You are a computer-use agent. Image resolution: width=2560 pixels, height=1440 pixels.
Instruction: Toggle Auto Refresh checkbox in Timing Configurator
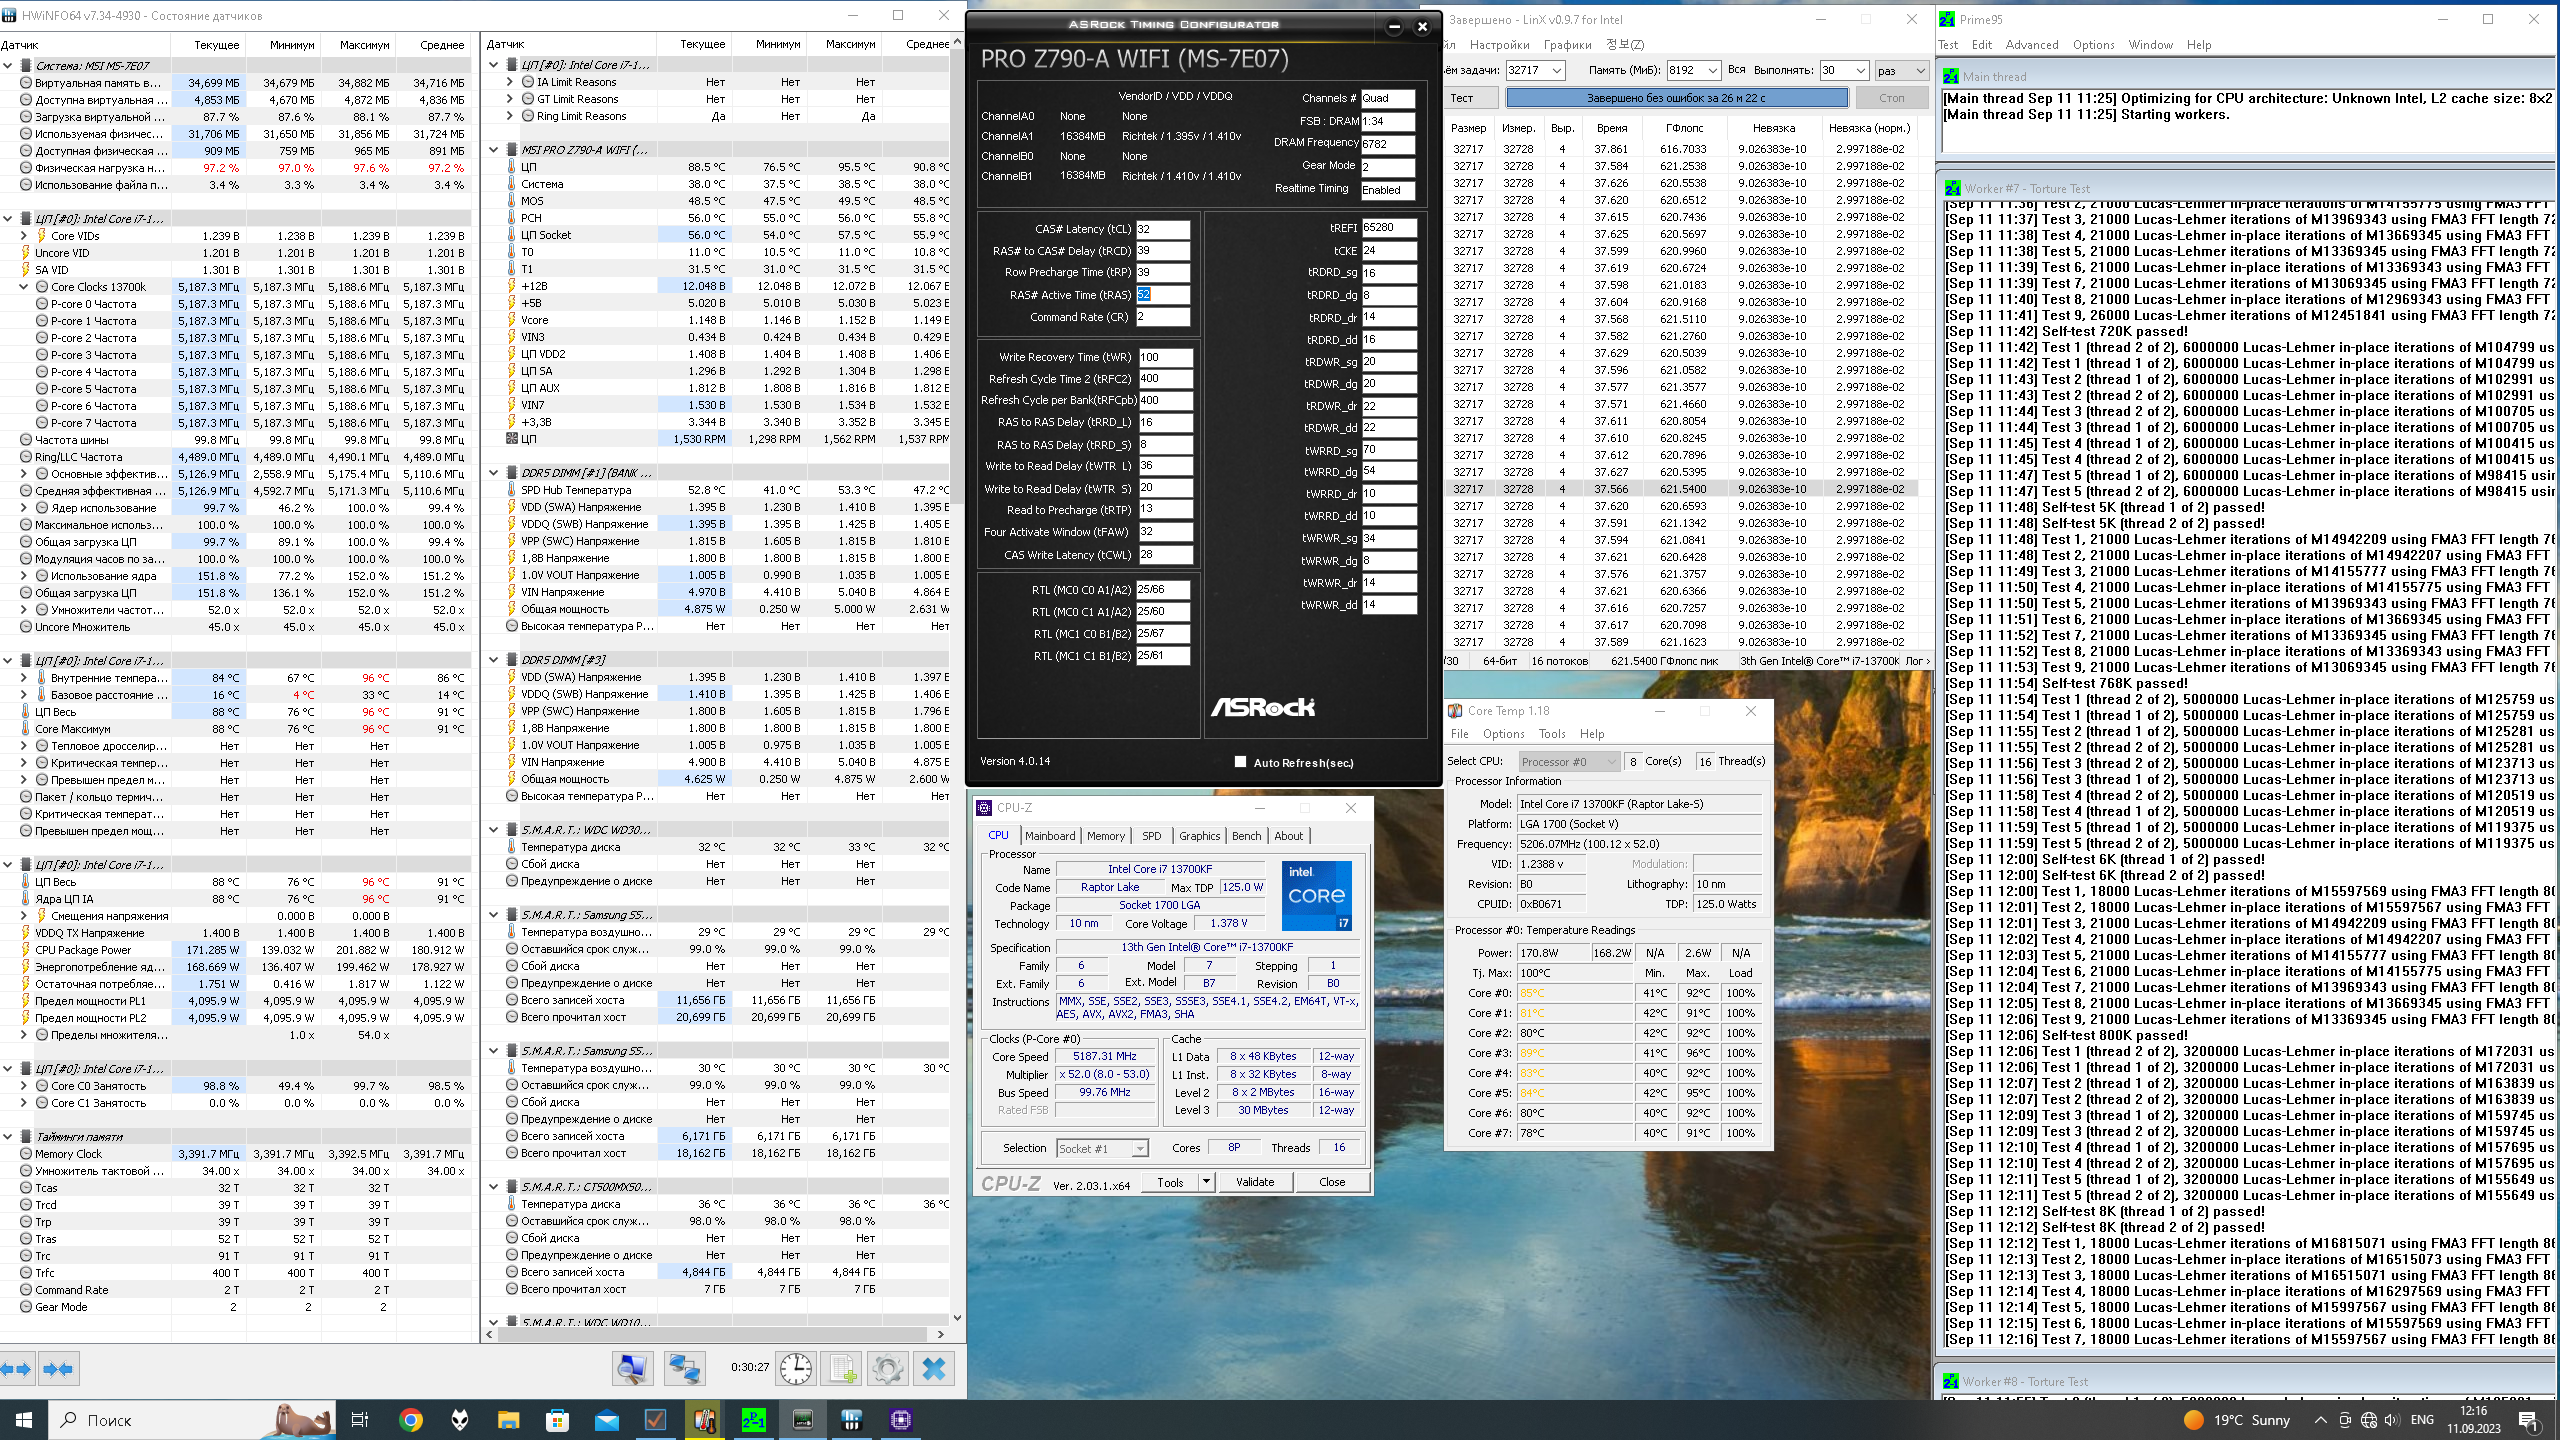click(1240, 762)
